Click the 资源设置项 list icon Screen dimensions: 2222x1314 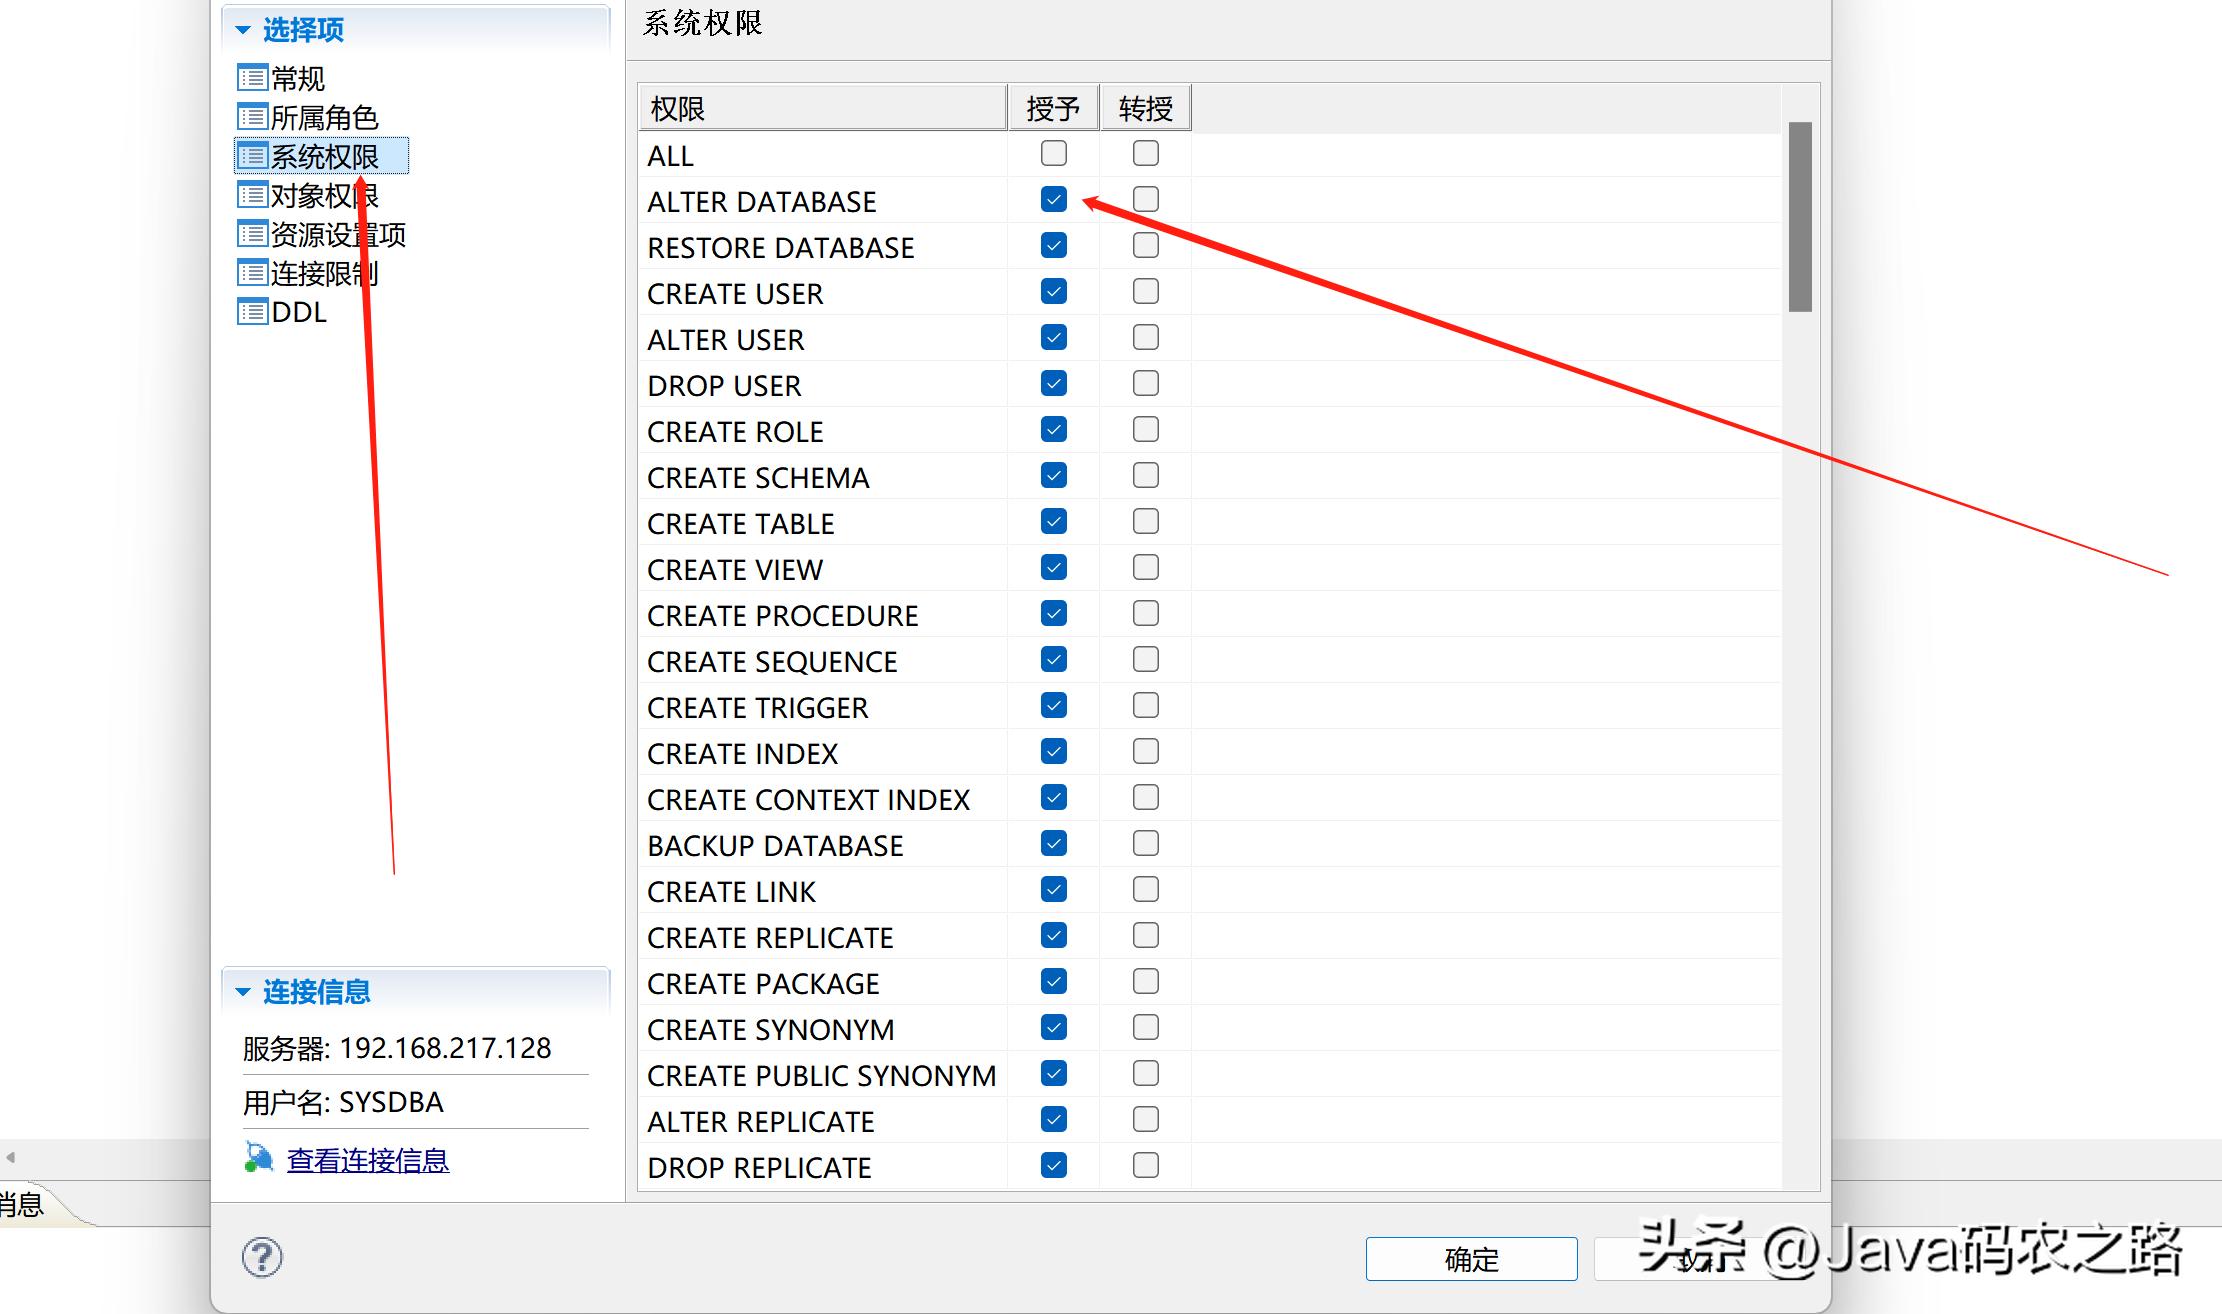(x=252, y=234)
